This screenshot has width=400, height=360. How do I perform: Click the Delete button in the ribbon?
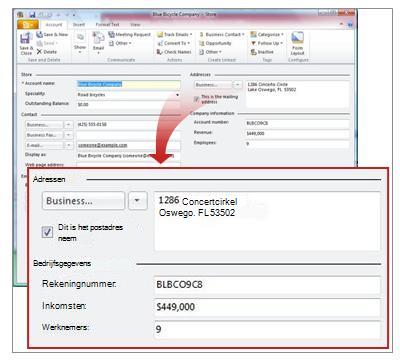click(47, 52)
